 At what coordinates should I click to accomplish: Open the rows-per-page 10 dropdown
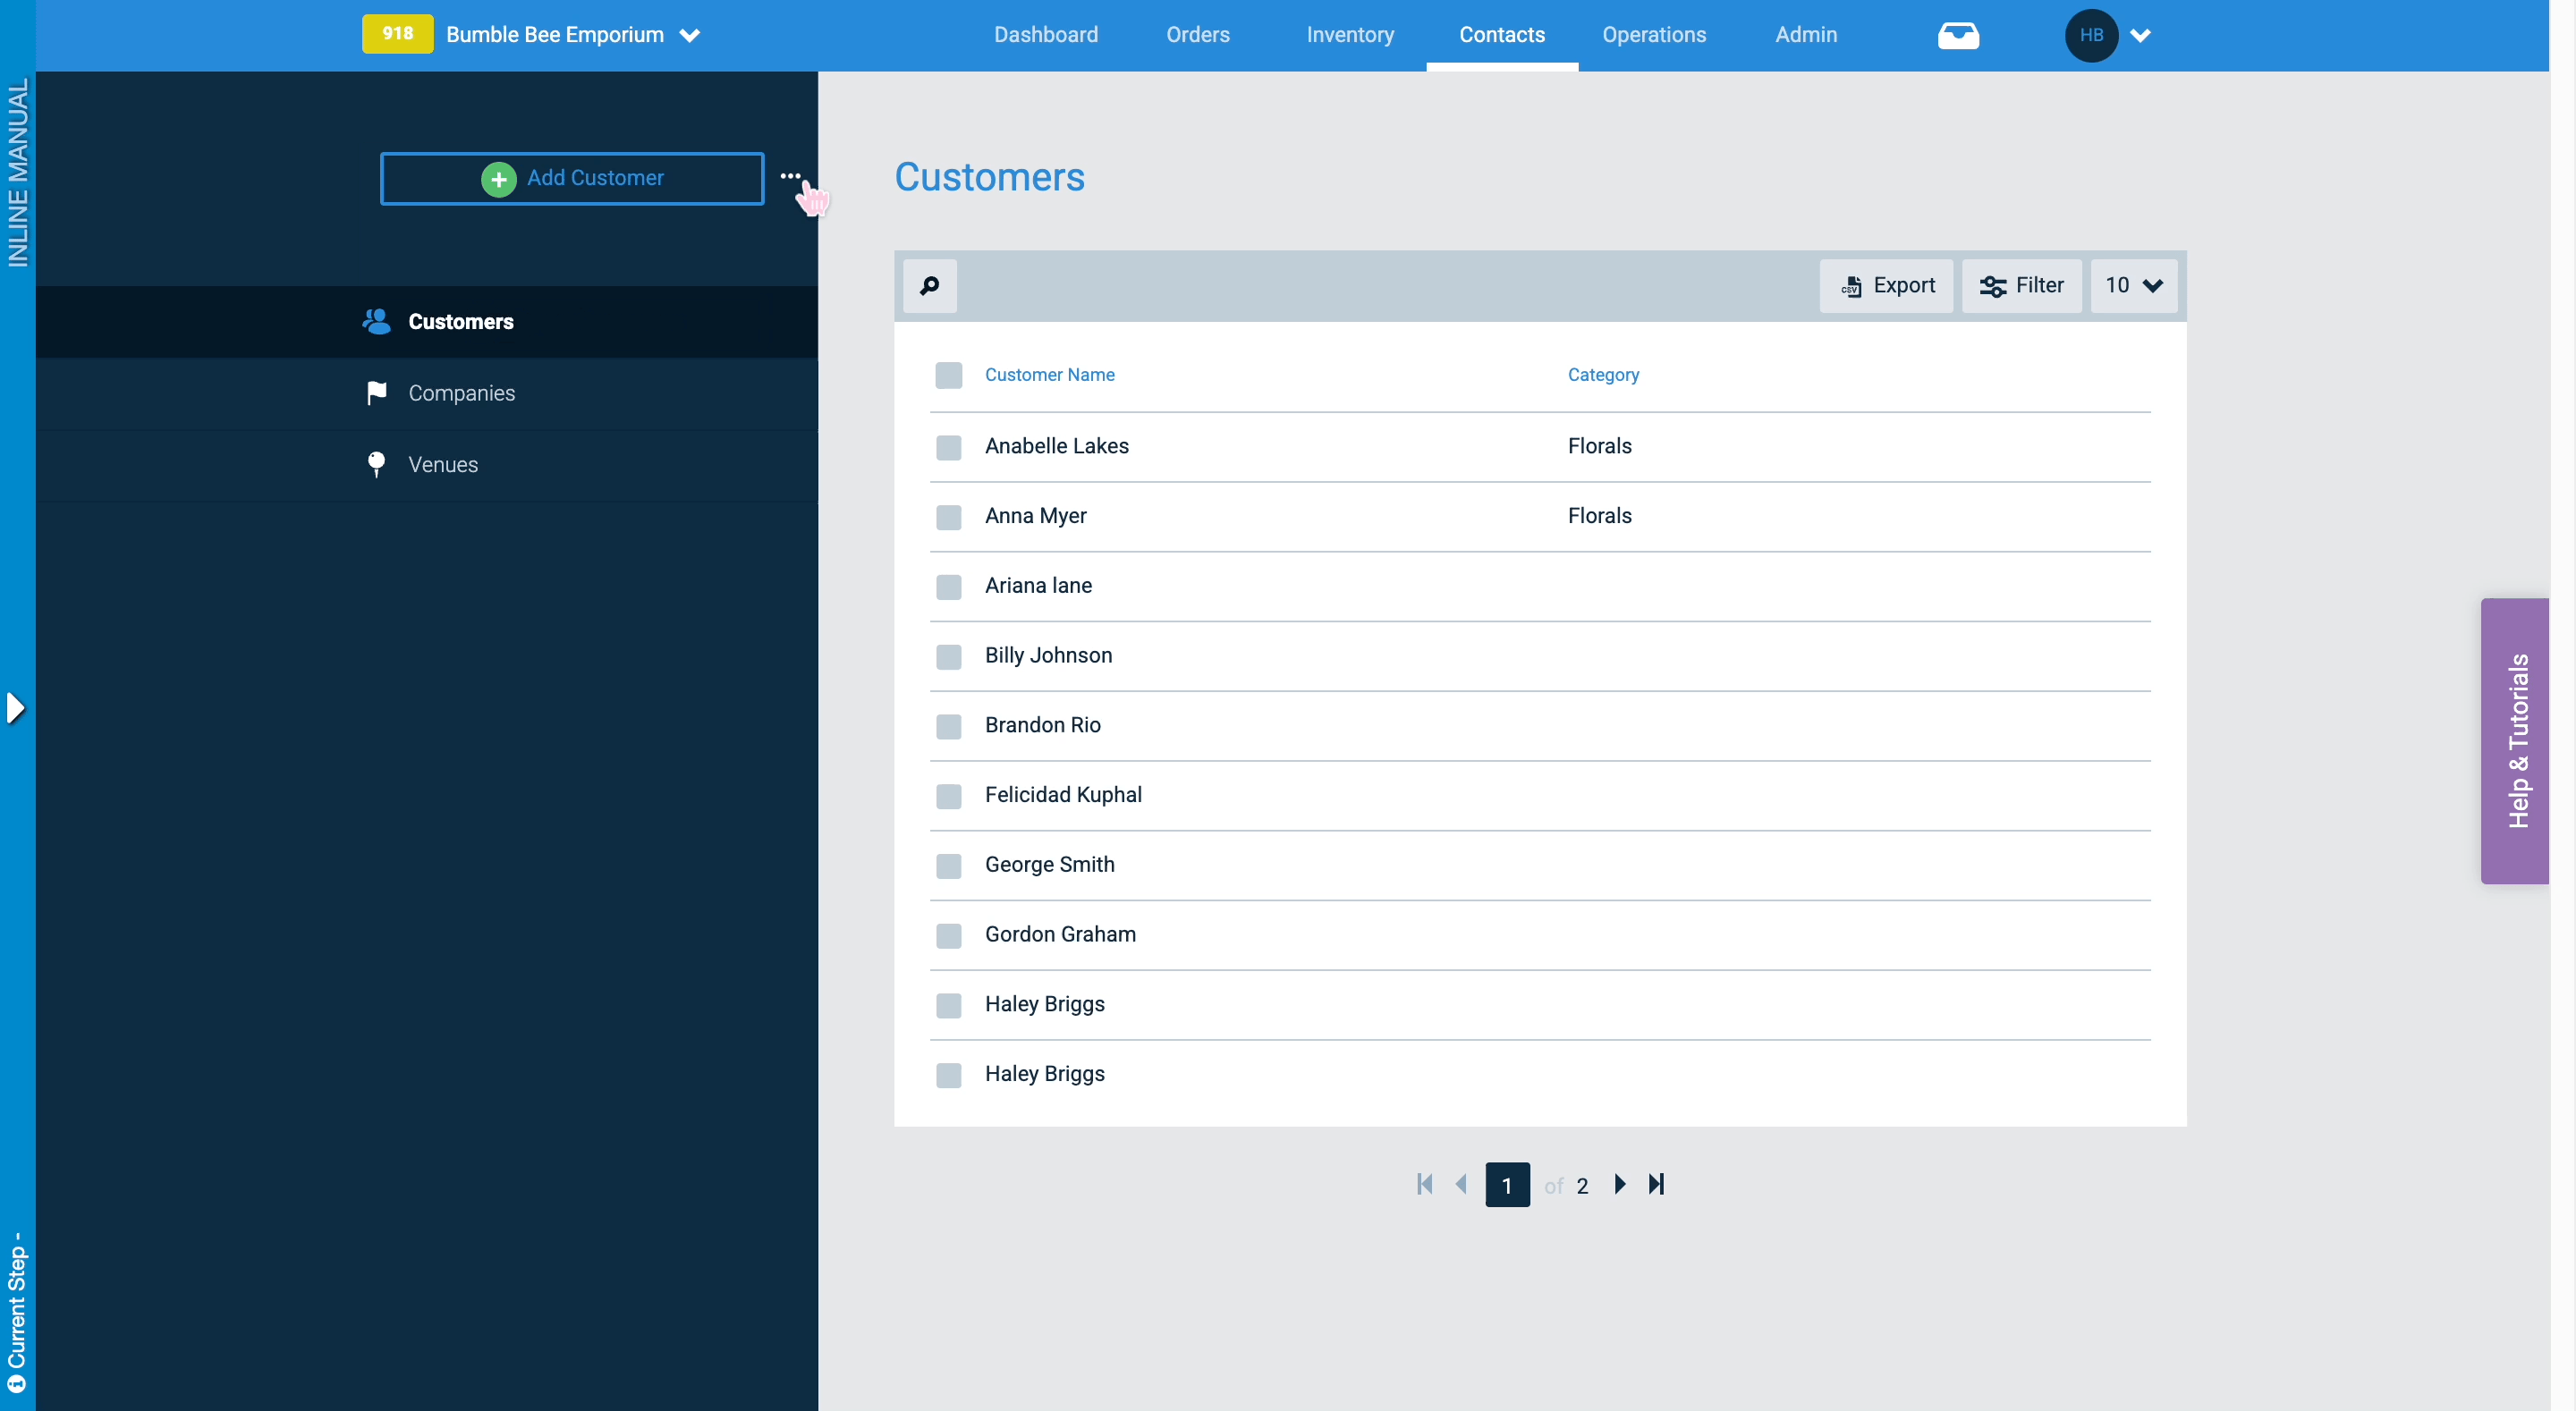click(x=2133, y=286)
